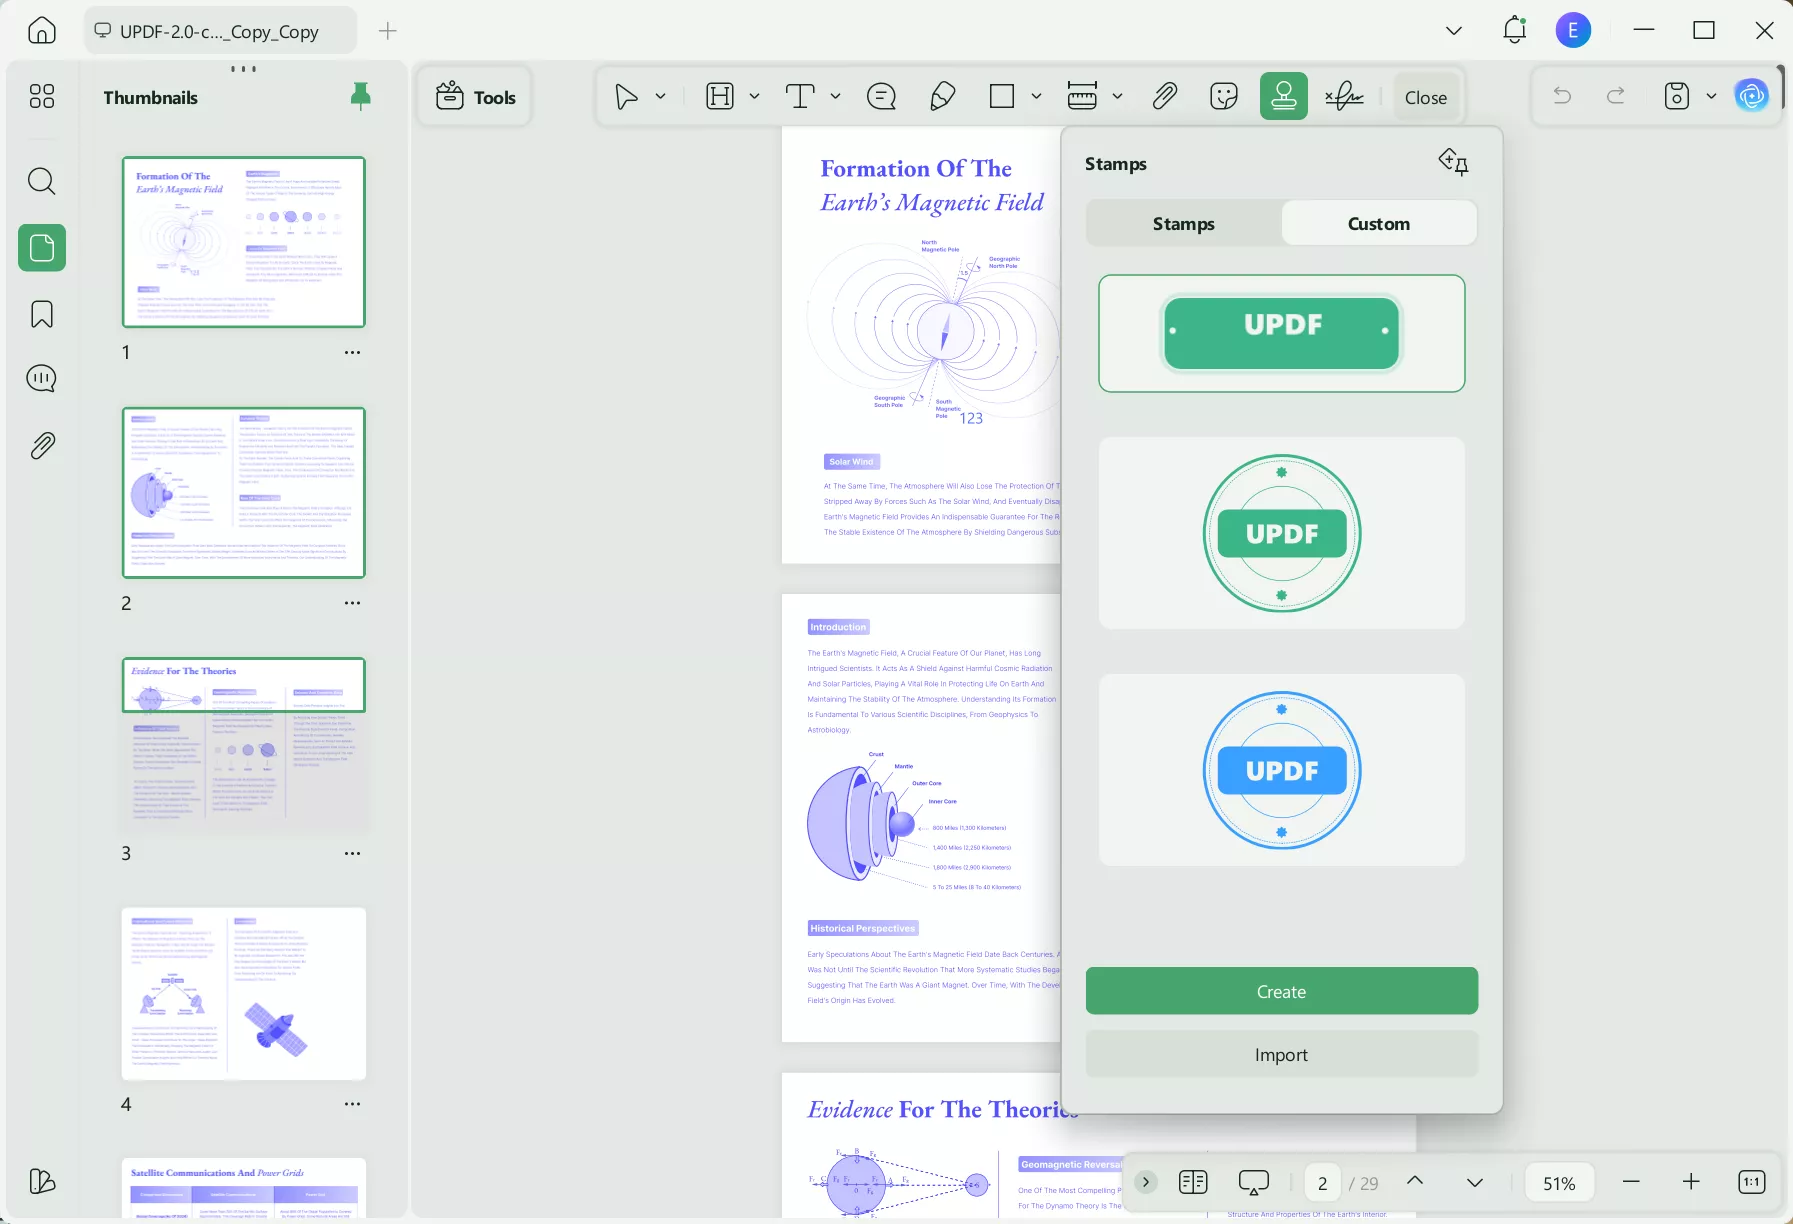Click the Create stamp button
This screenshot has height=1224, width=1793.
[1282, 991]
